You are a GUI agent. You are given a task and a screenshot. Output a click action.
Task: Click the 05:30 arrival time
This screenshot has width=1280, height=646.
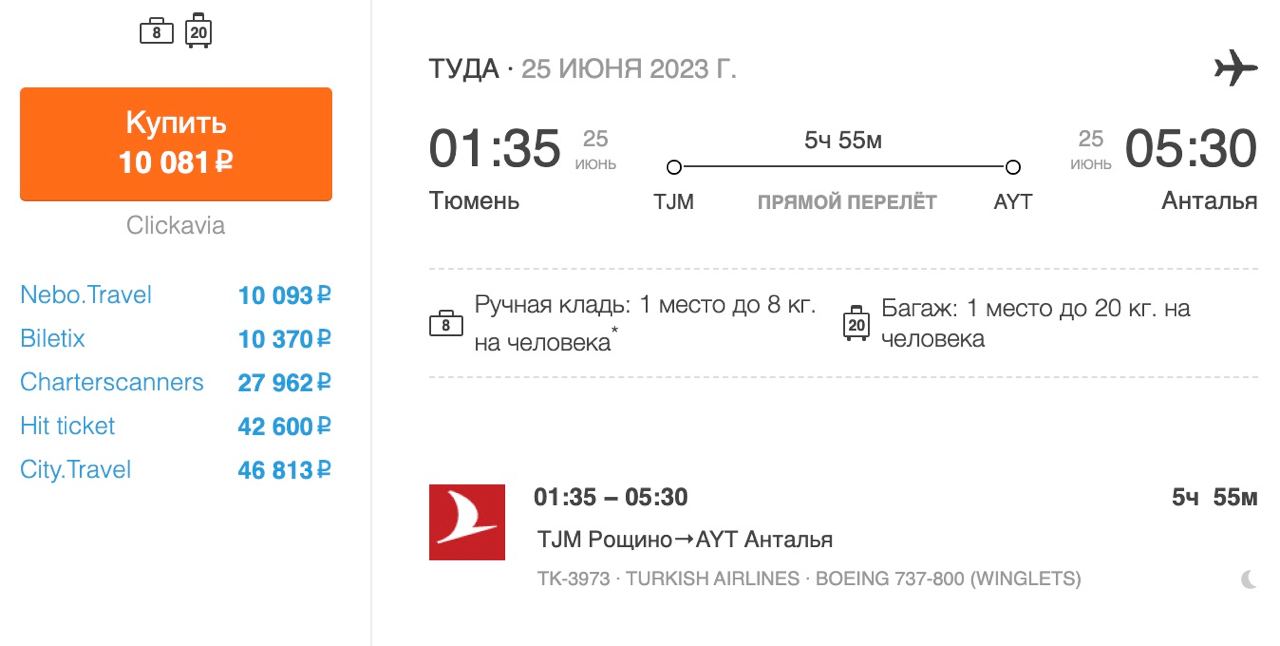tap(1190, 149)
